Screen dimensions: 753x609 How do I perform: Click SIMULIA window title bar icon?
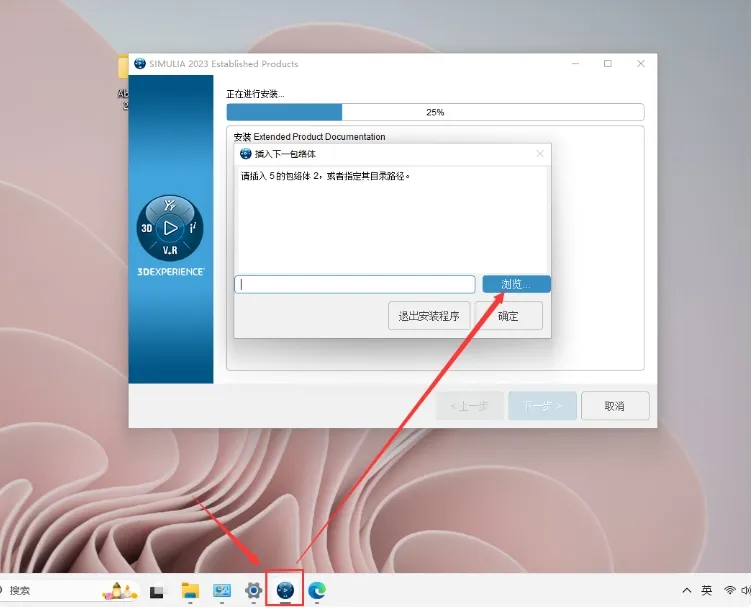point(140,63)
